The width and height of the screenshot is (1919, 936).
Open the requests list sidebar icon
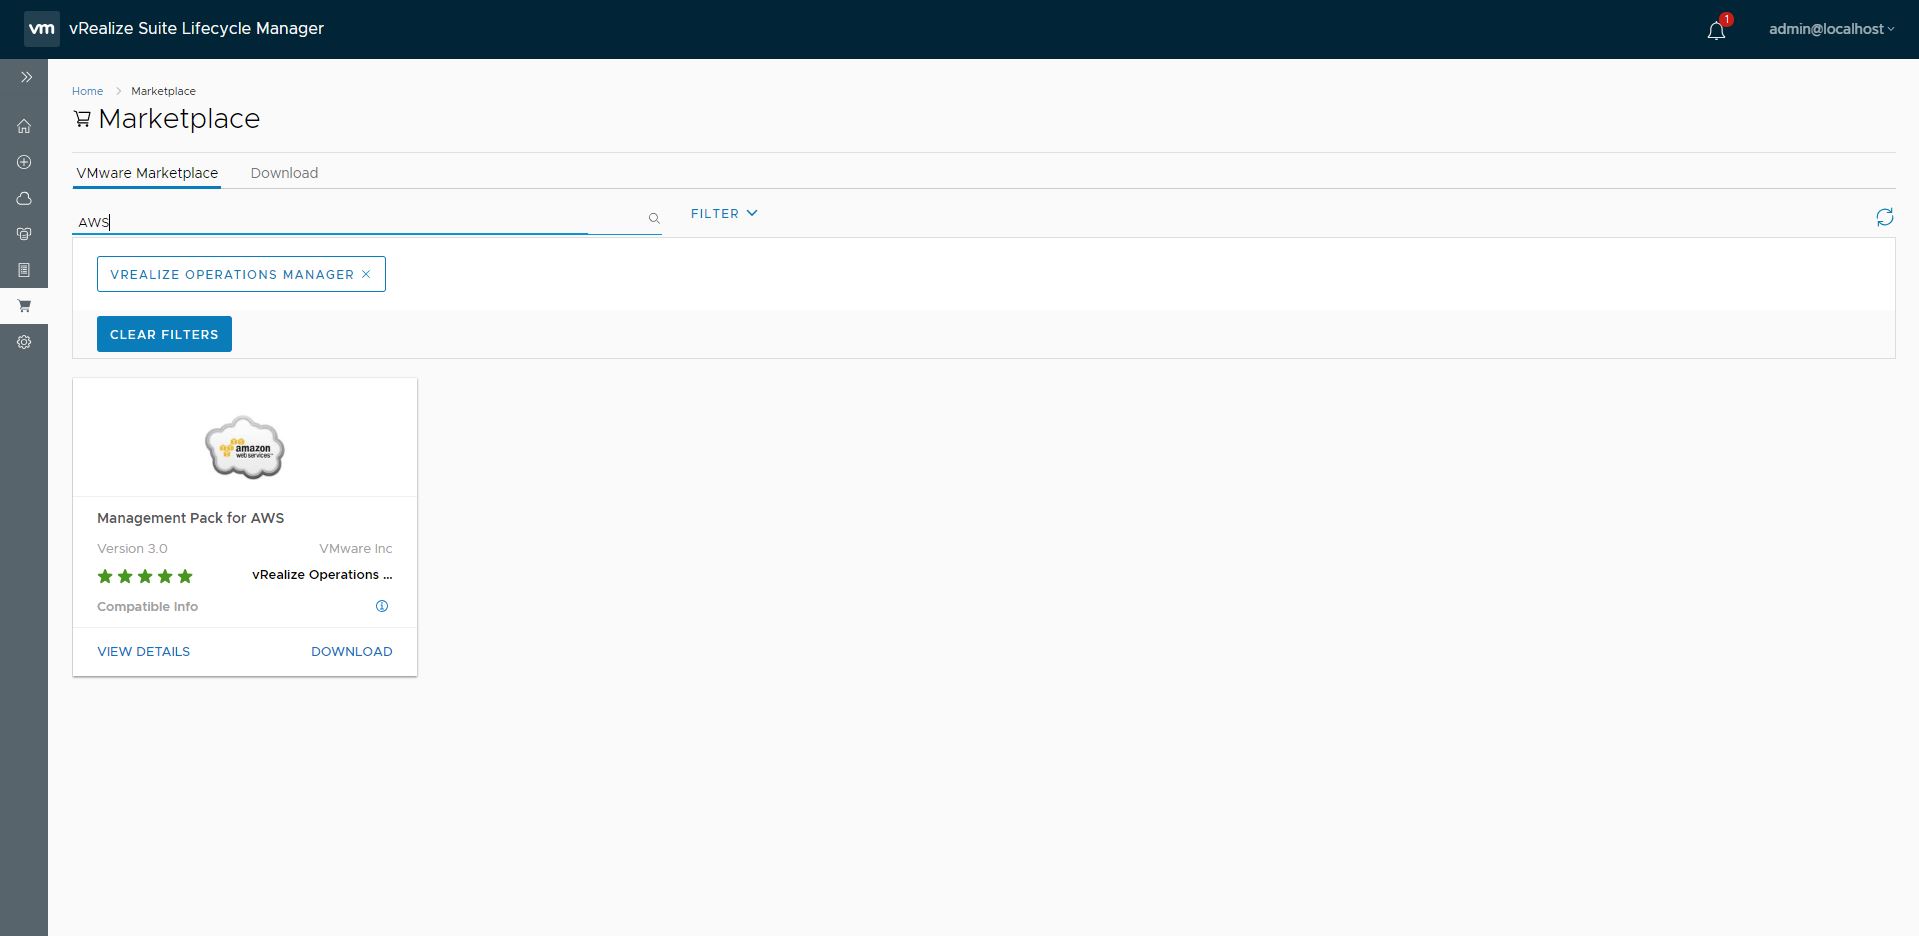pyautogui.click(x=24, y=270)
